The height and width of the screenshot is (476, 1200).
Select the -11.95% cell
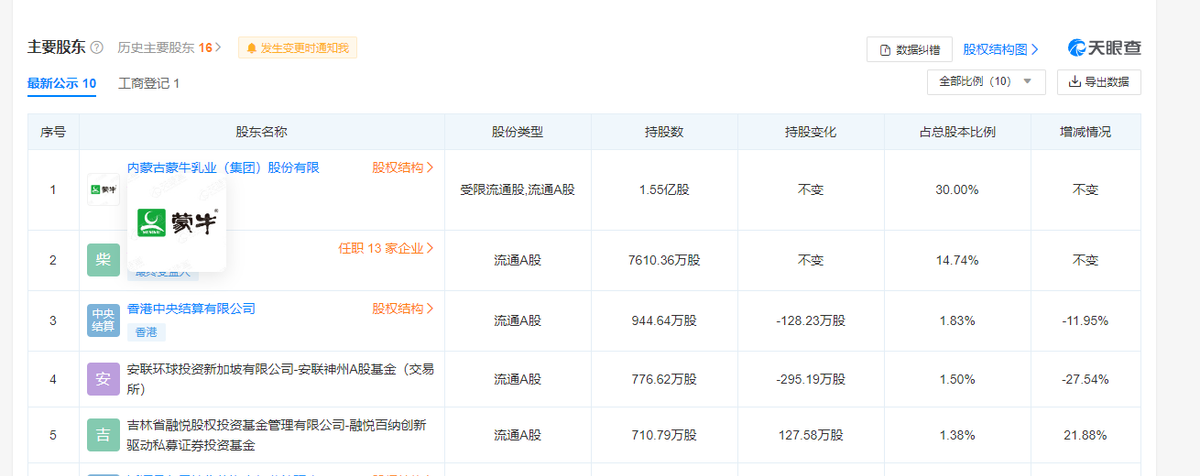[x=1085, y=321]
